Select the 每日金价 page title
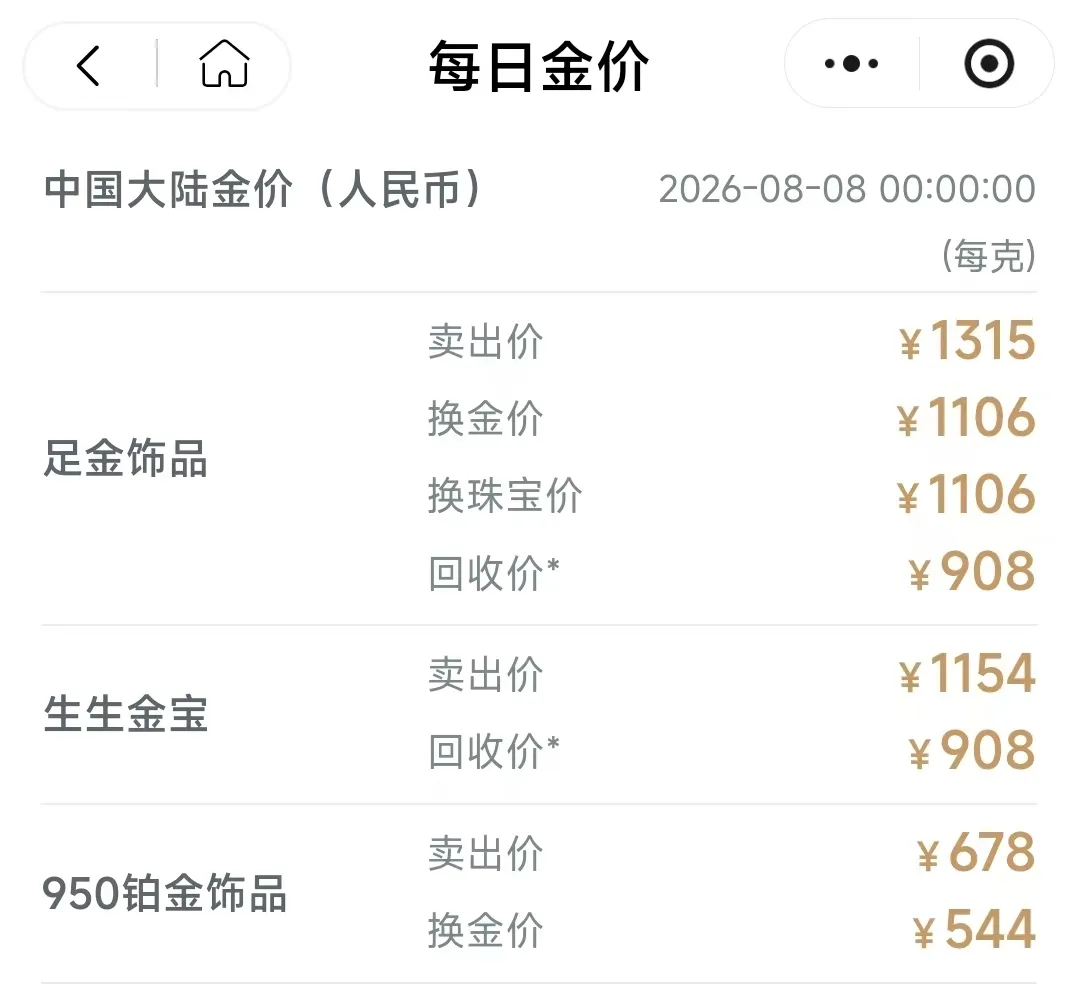 [x=538, y=66]
